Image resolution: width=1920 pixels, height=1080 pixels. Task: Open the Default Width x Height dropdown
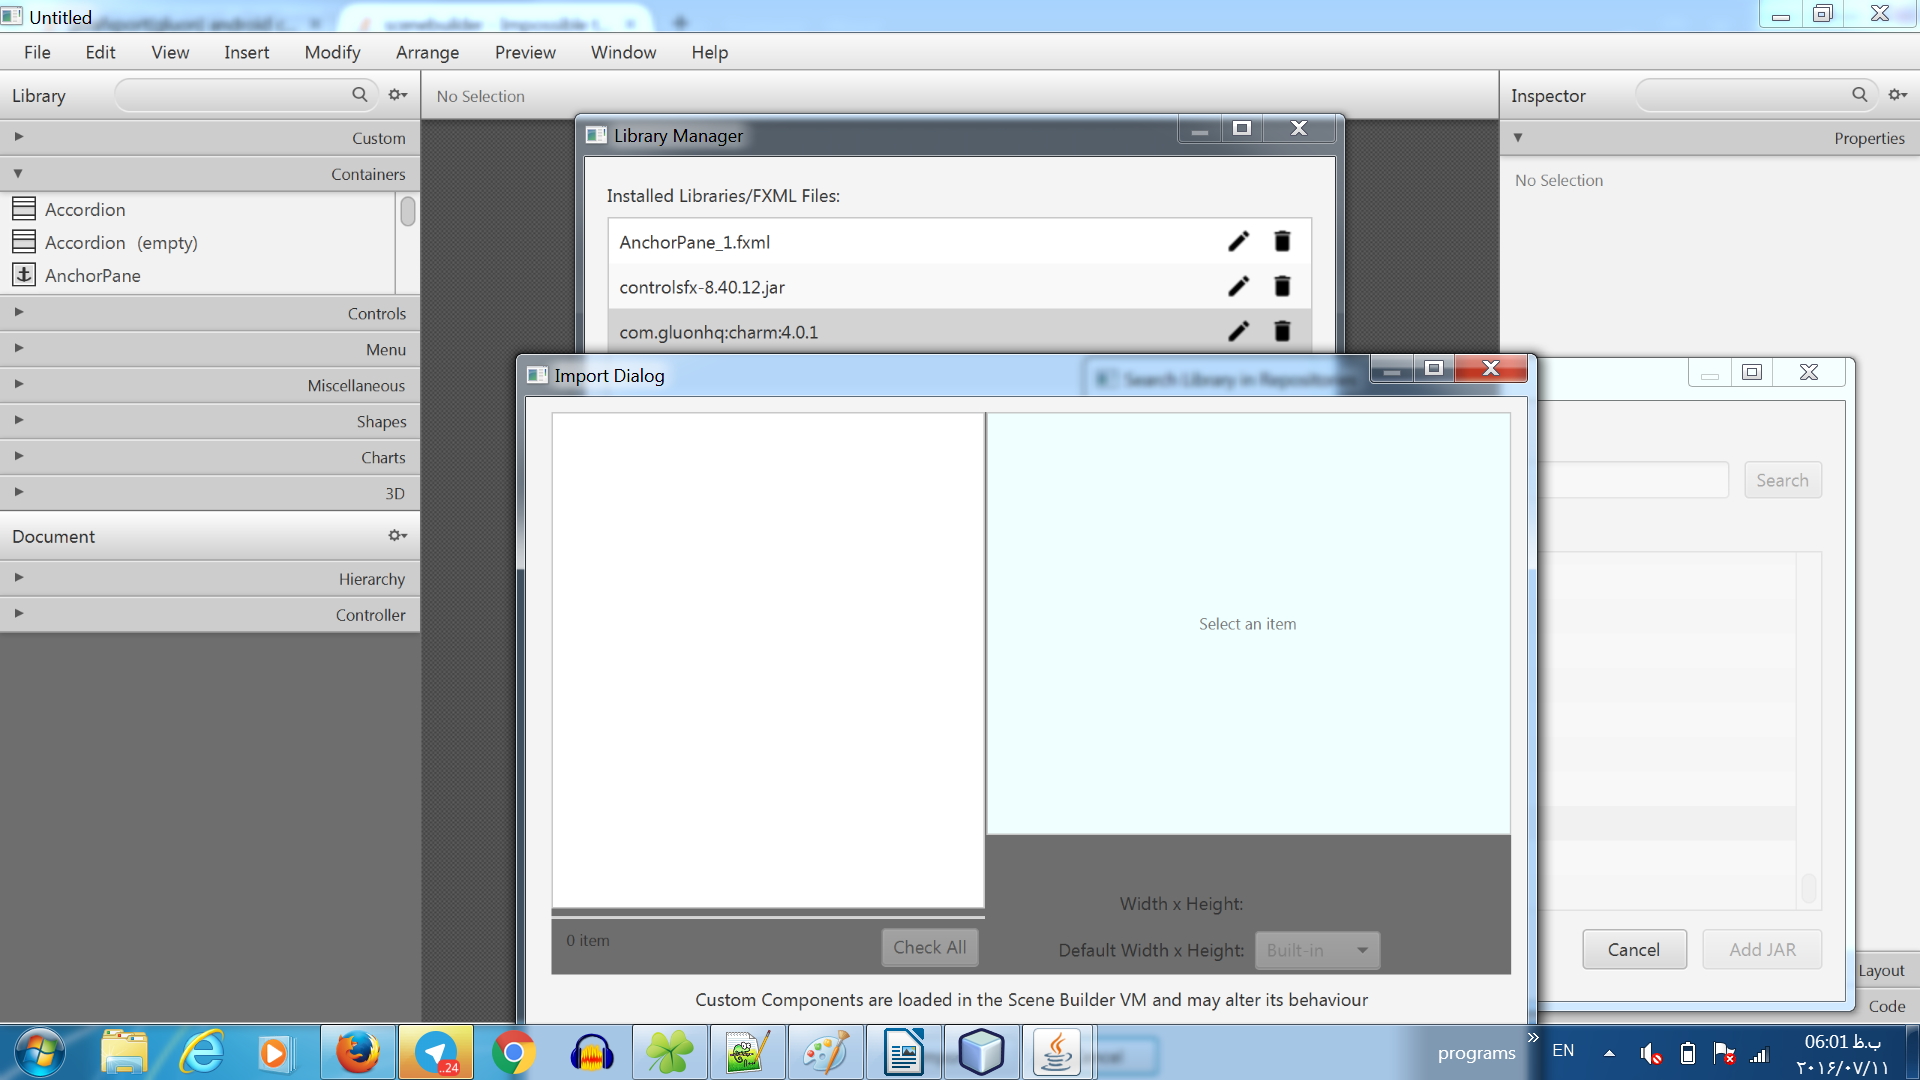1317,950
